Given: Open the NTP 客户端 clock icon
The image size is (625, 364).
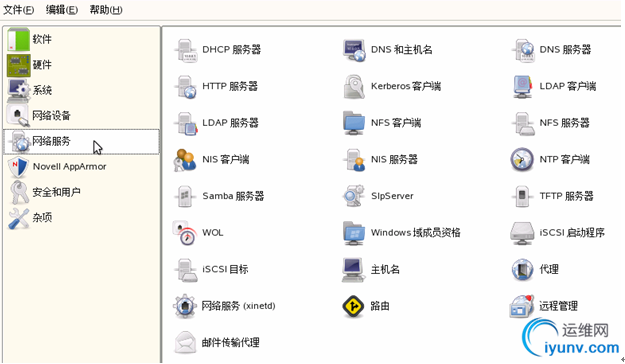Looking at the screenshot, I should click(x=522, y=159).
